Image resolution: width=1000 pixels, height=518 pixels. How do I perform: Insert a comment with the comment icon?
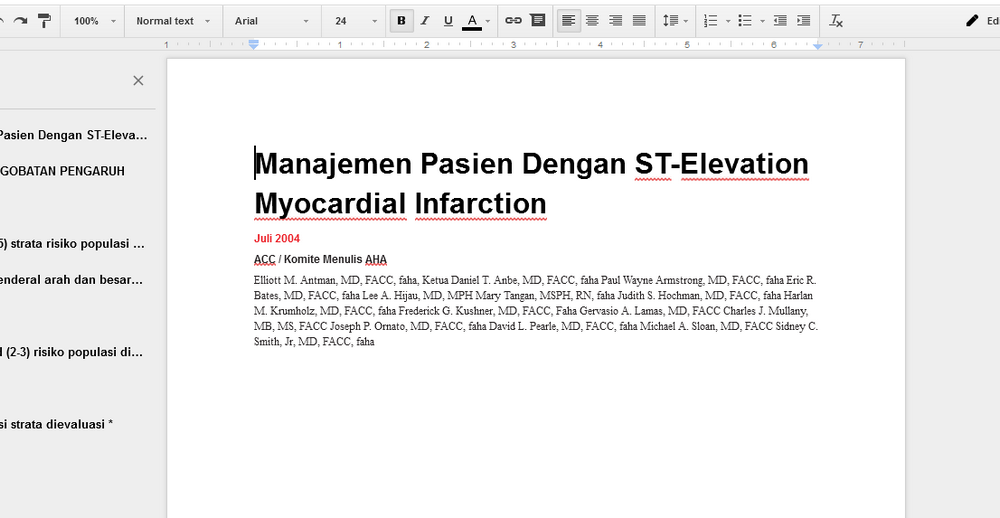(x=538, y=21)
